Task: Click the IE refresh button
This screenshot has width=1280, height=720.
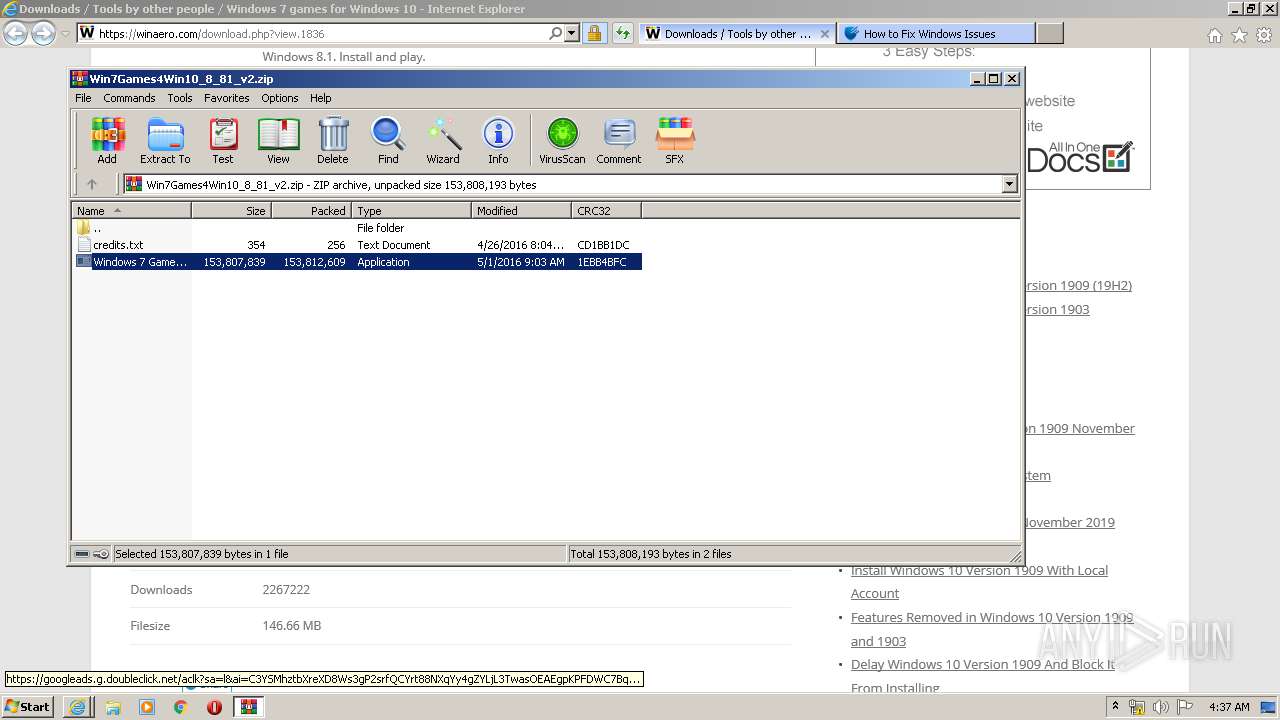Action: pos(623,33)
